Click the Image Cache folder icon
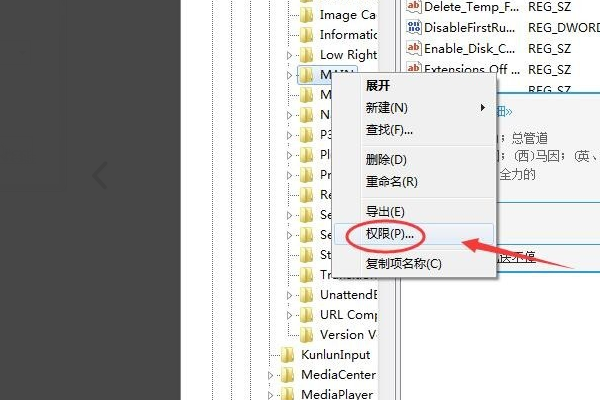Image resolution: width=600 pixels, height=400 pixels. coord(307,15)
